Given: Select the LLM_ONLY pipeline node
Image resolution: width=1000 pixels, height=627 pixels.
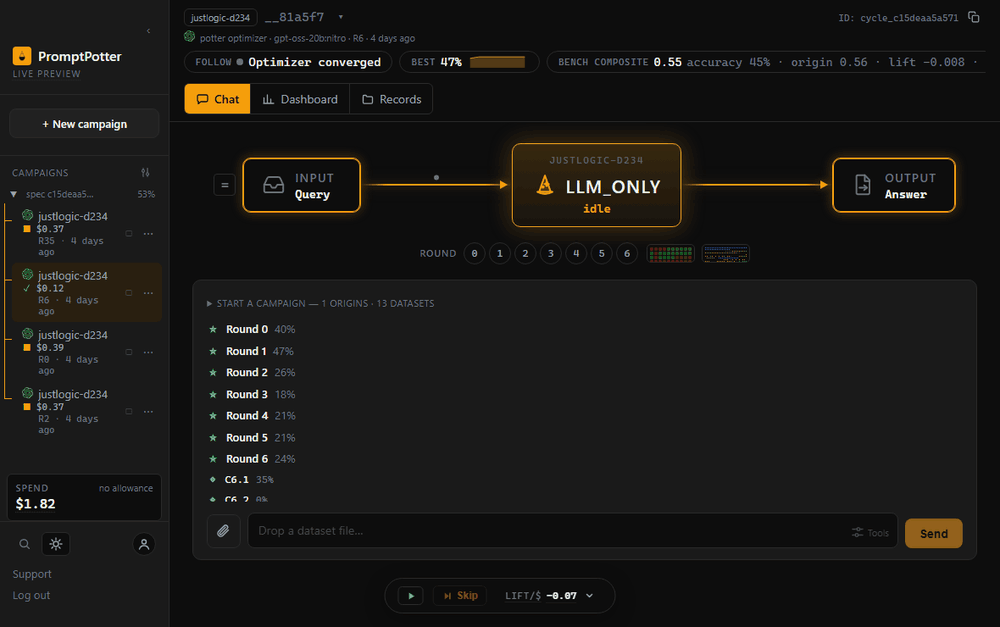Looking at the screenshot, I should (x=596, y=185).
